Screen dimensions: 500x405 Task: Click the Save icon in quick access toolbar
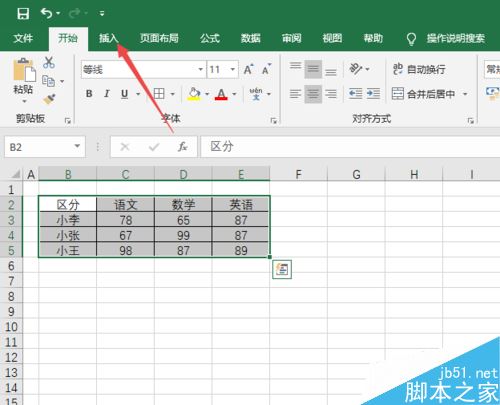(23, 13)
